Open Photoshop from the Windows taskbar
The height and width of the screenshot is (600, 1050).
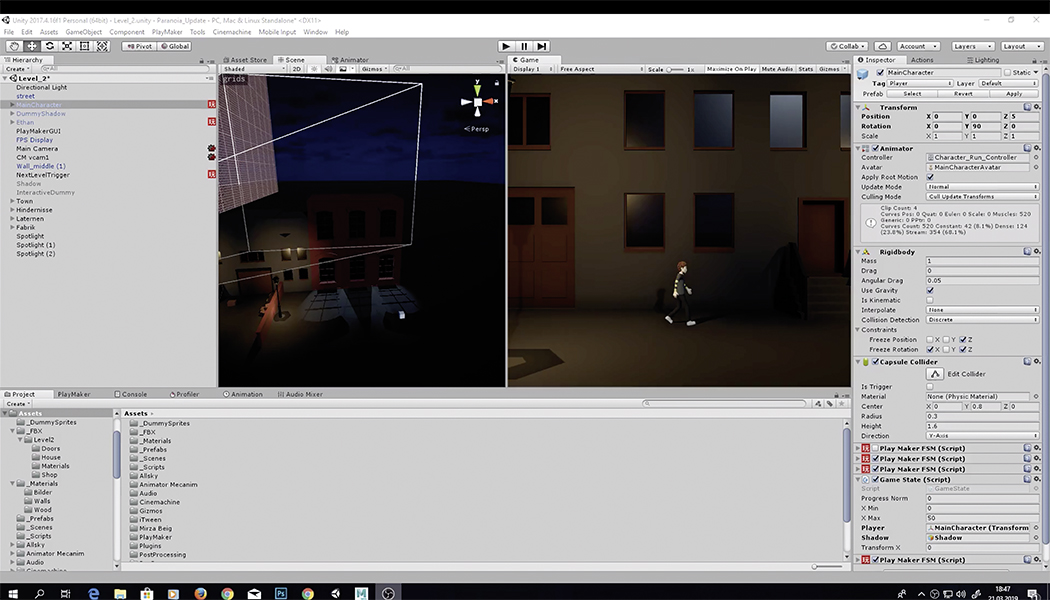281,592
